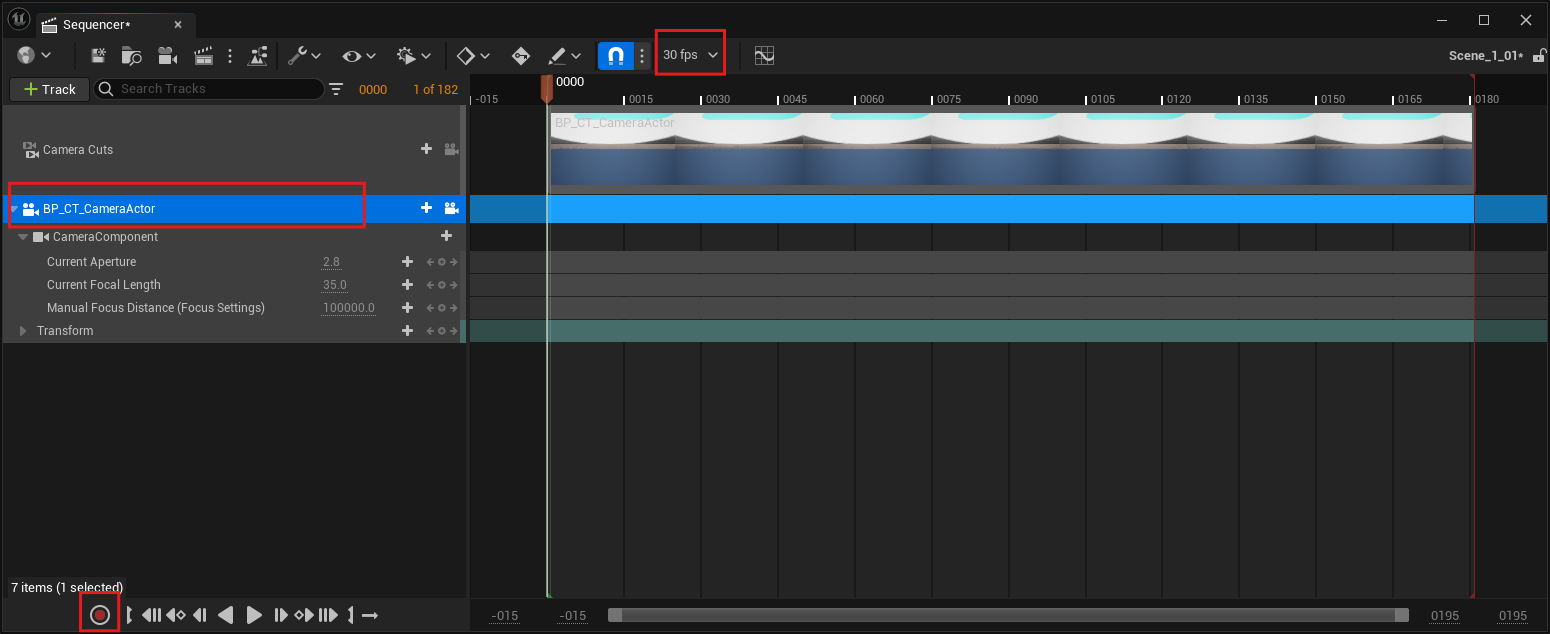Open the track filter icon beside search
The image size is (1550, 634).
336,89
